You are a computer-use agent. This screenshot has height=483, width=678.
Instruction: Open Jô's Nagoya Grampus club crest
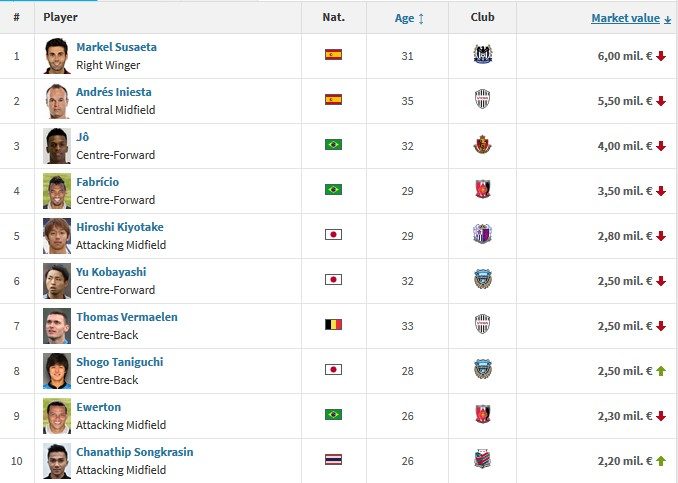click(483, 144)
